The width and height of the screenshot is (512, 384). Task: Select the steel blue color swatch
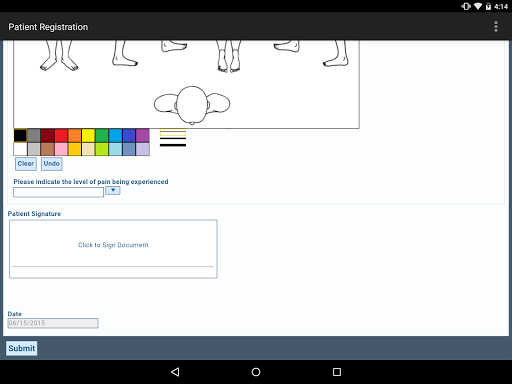(x=129, y=149)
